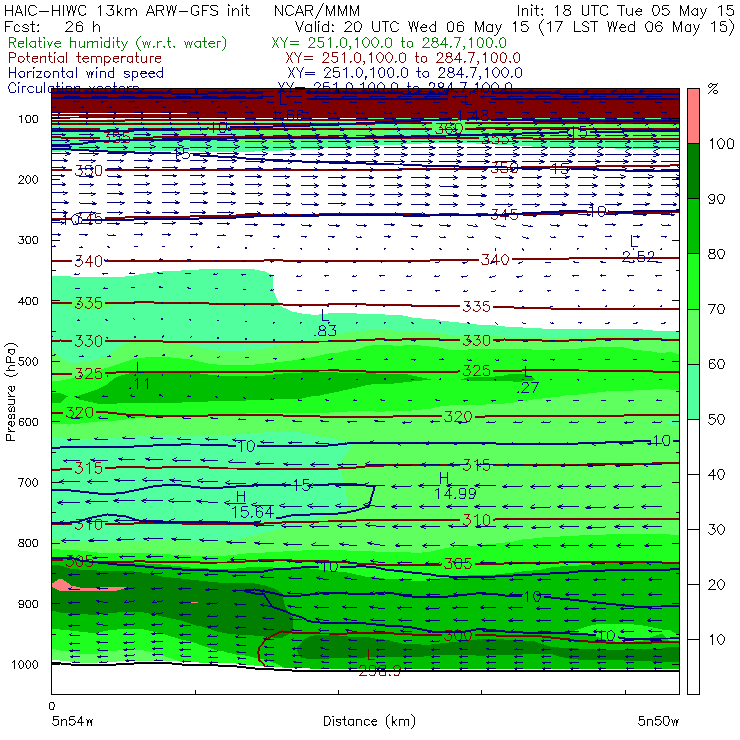Click the 'Distance (km)' axis title
Viewport: 740px width, 740px height.
click(369, 721)
